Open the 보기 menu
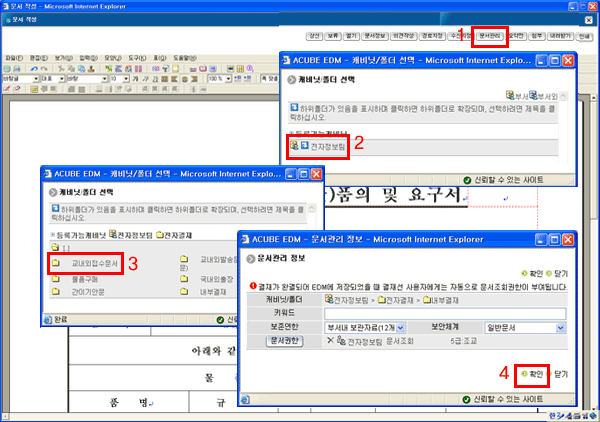The height and width of the screenshot is (422, 600). 64,58
